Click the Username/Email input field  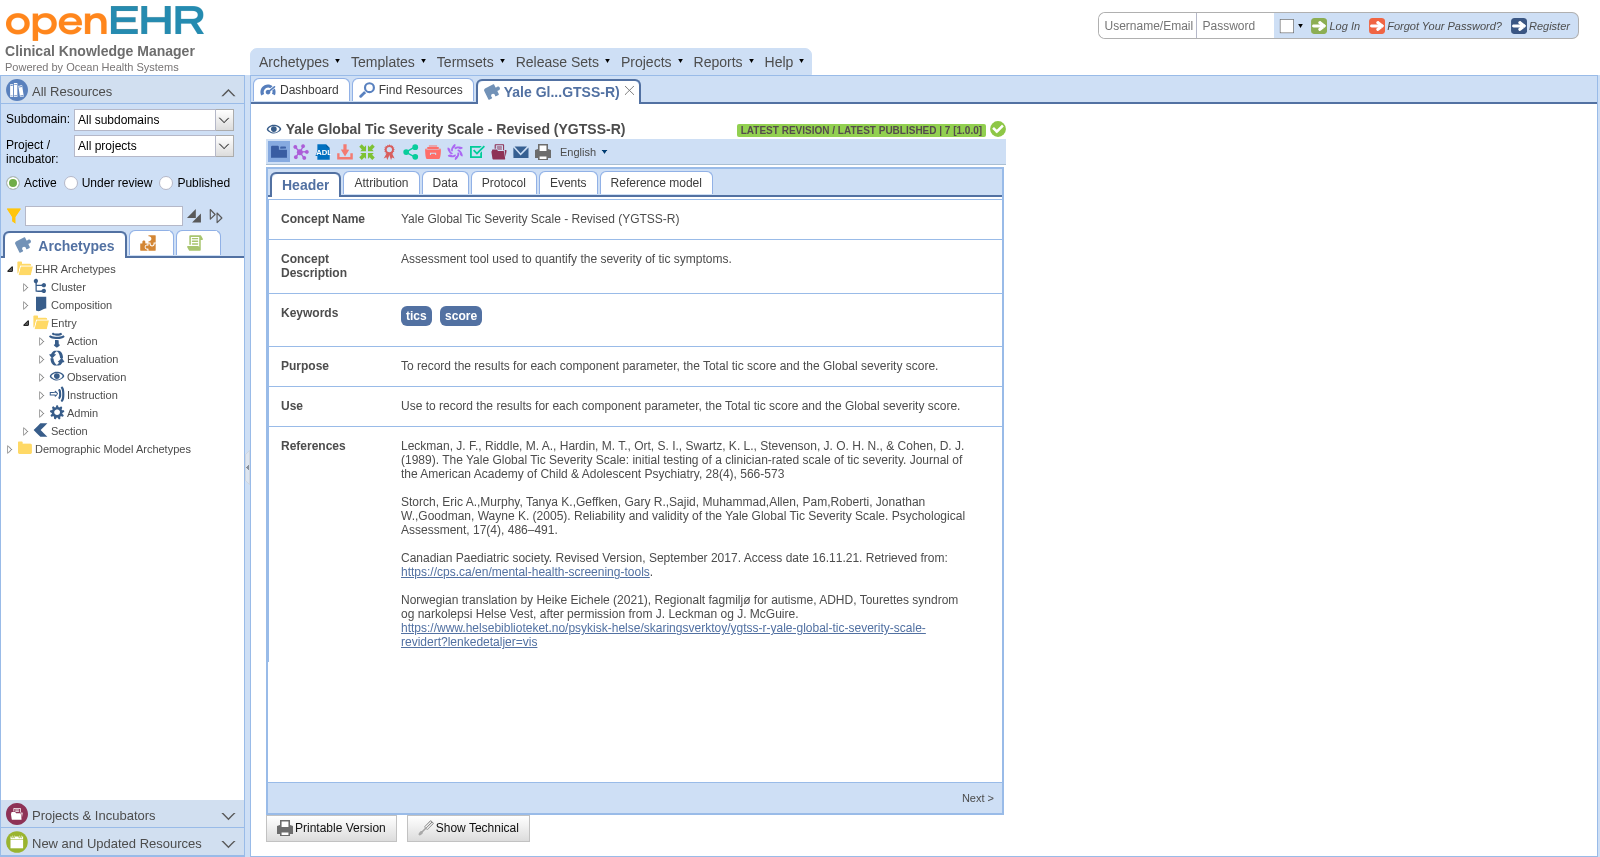1148,26
